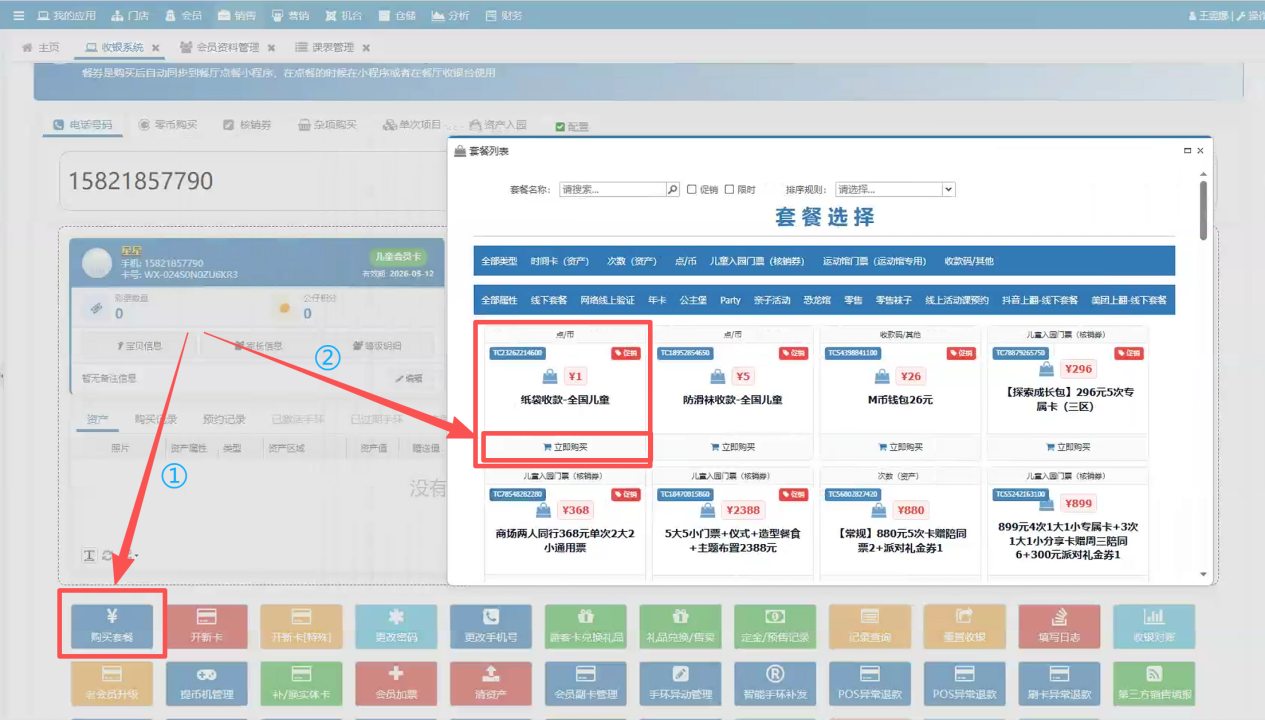Image resolution: width=1265 pixels, height=720 pixels.
Task: Click the search magnifier beside 套餐名称 field
Action: pos(673,189)
